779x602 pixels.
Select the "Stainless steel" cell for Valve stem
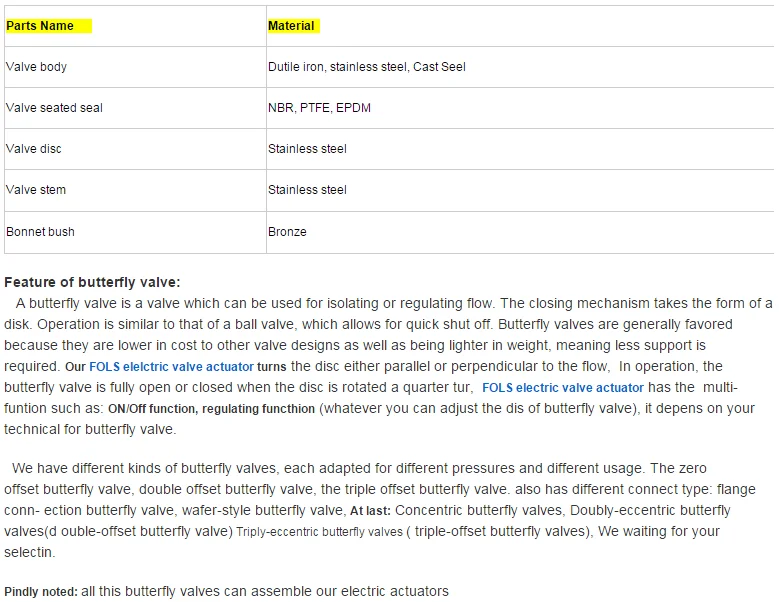pos(307,190)
